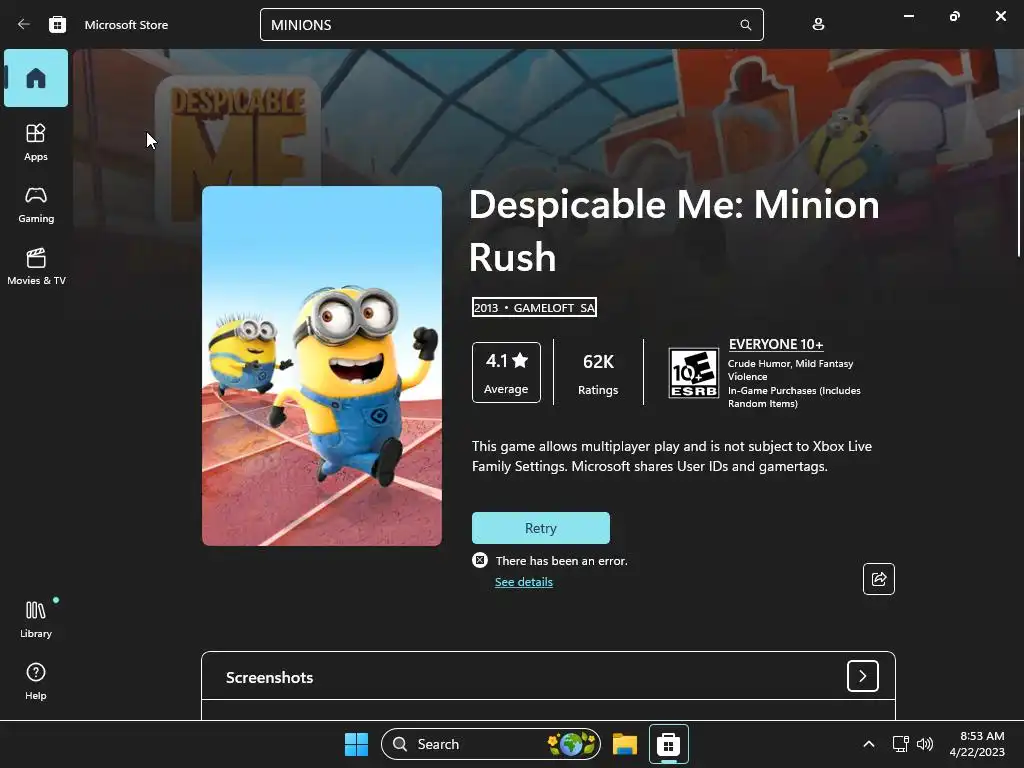
Task: Expand Screenshots with the chevron arrow
Action: [x=862, y=676]
